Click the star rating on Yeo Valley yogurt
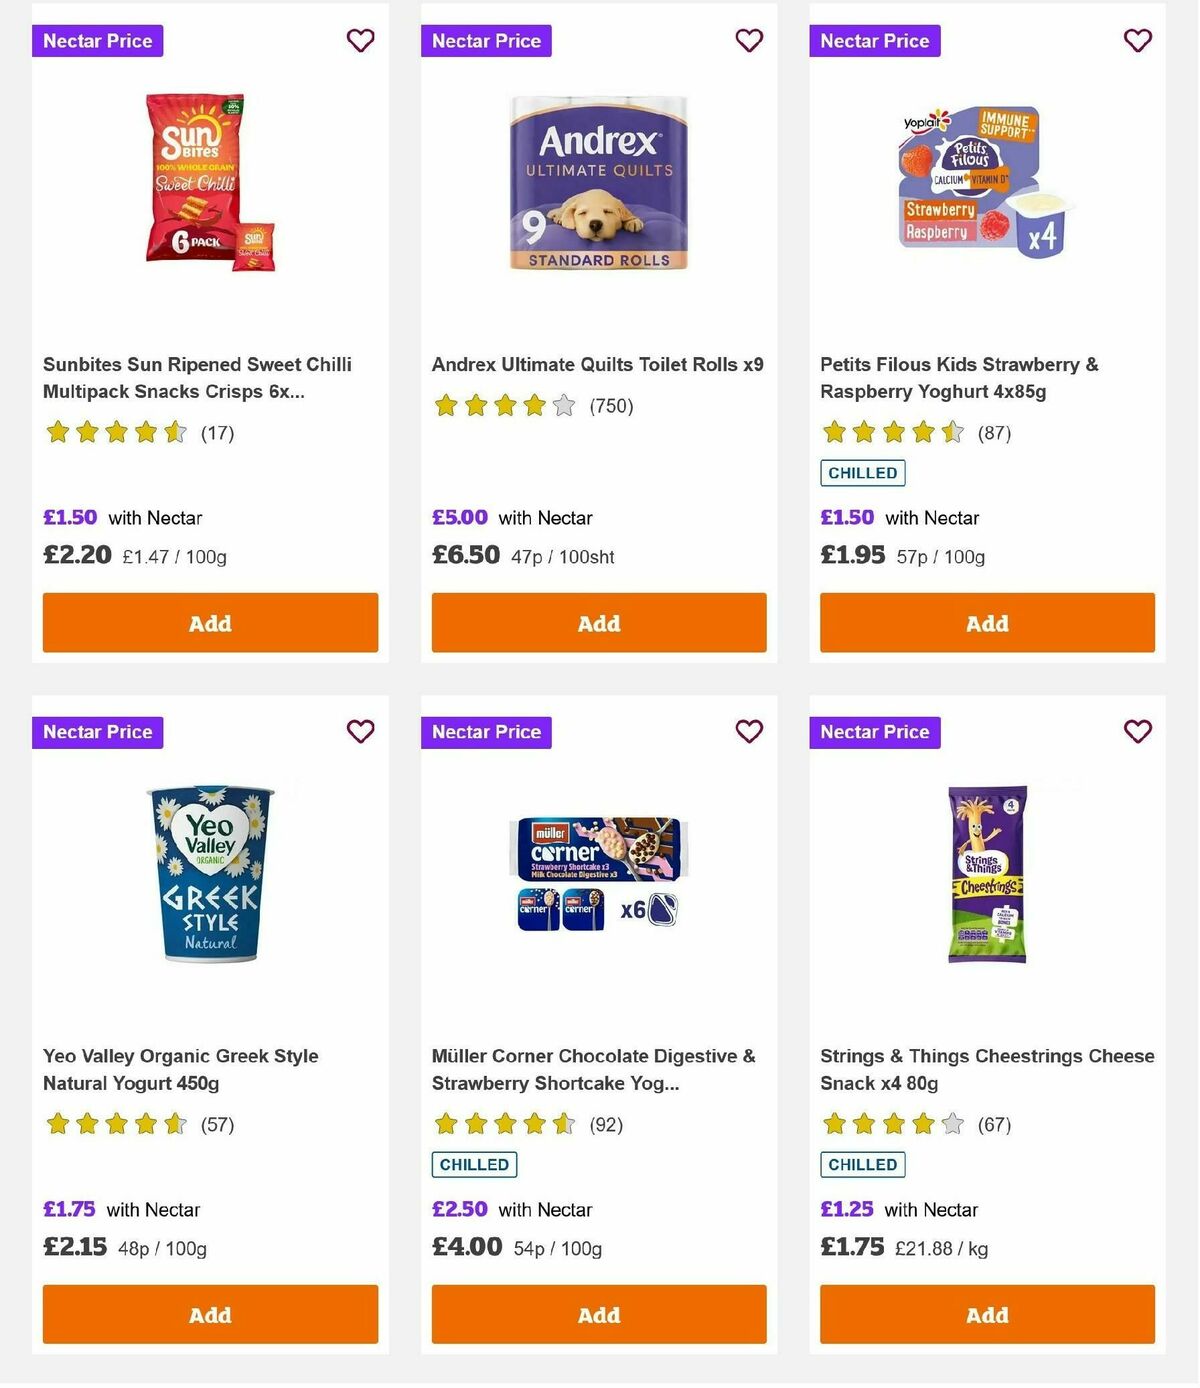Image resolution: width=1200 pixels, height=1388 pixels. coord(115,1124)
